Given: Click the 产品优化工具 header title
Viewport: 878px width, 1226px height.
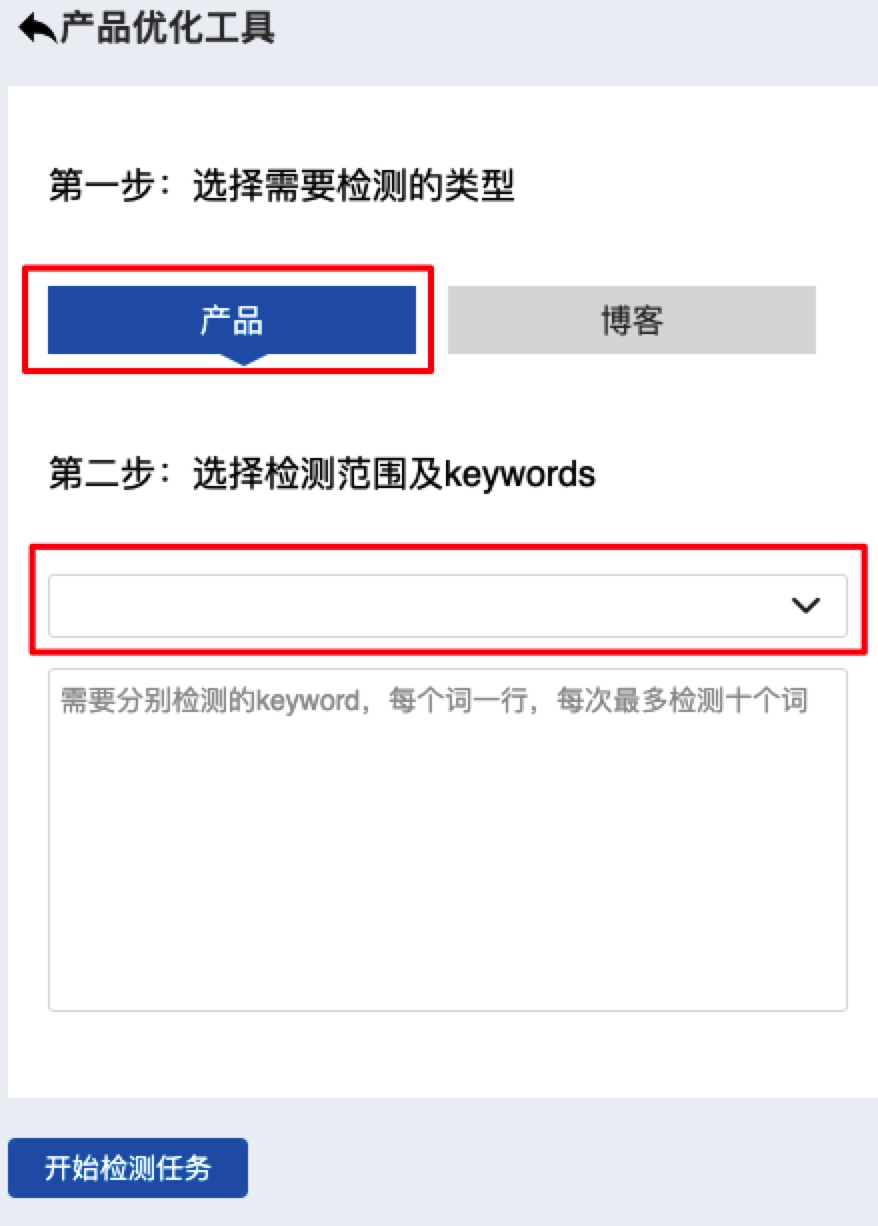Looking at the screenshot, I should [167, 29].
